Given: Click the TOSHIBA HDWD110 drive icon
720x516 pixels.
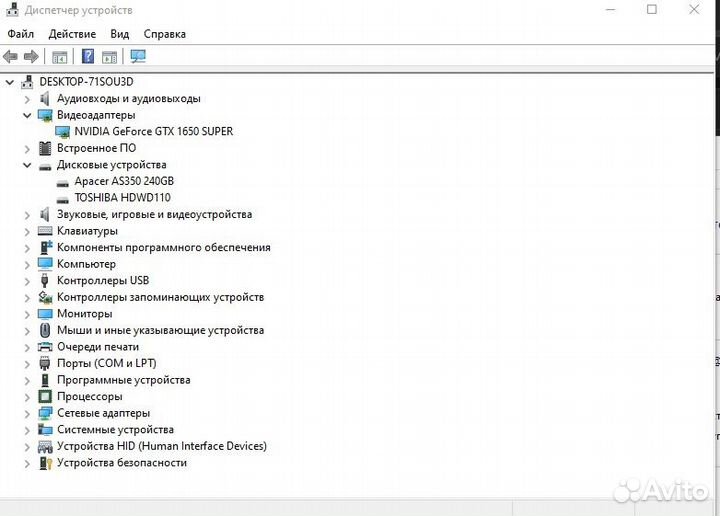Looking at the screenshot, I should [62, 200].
